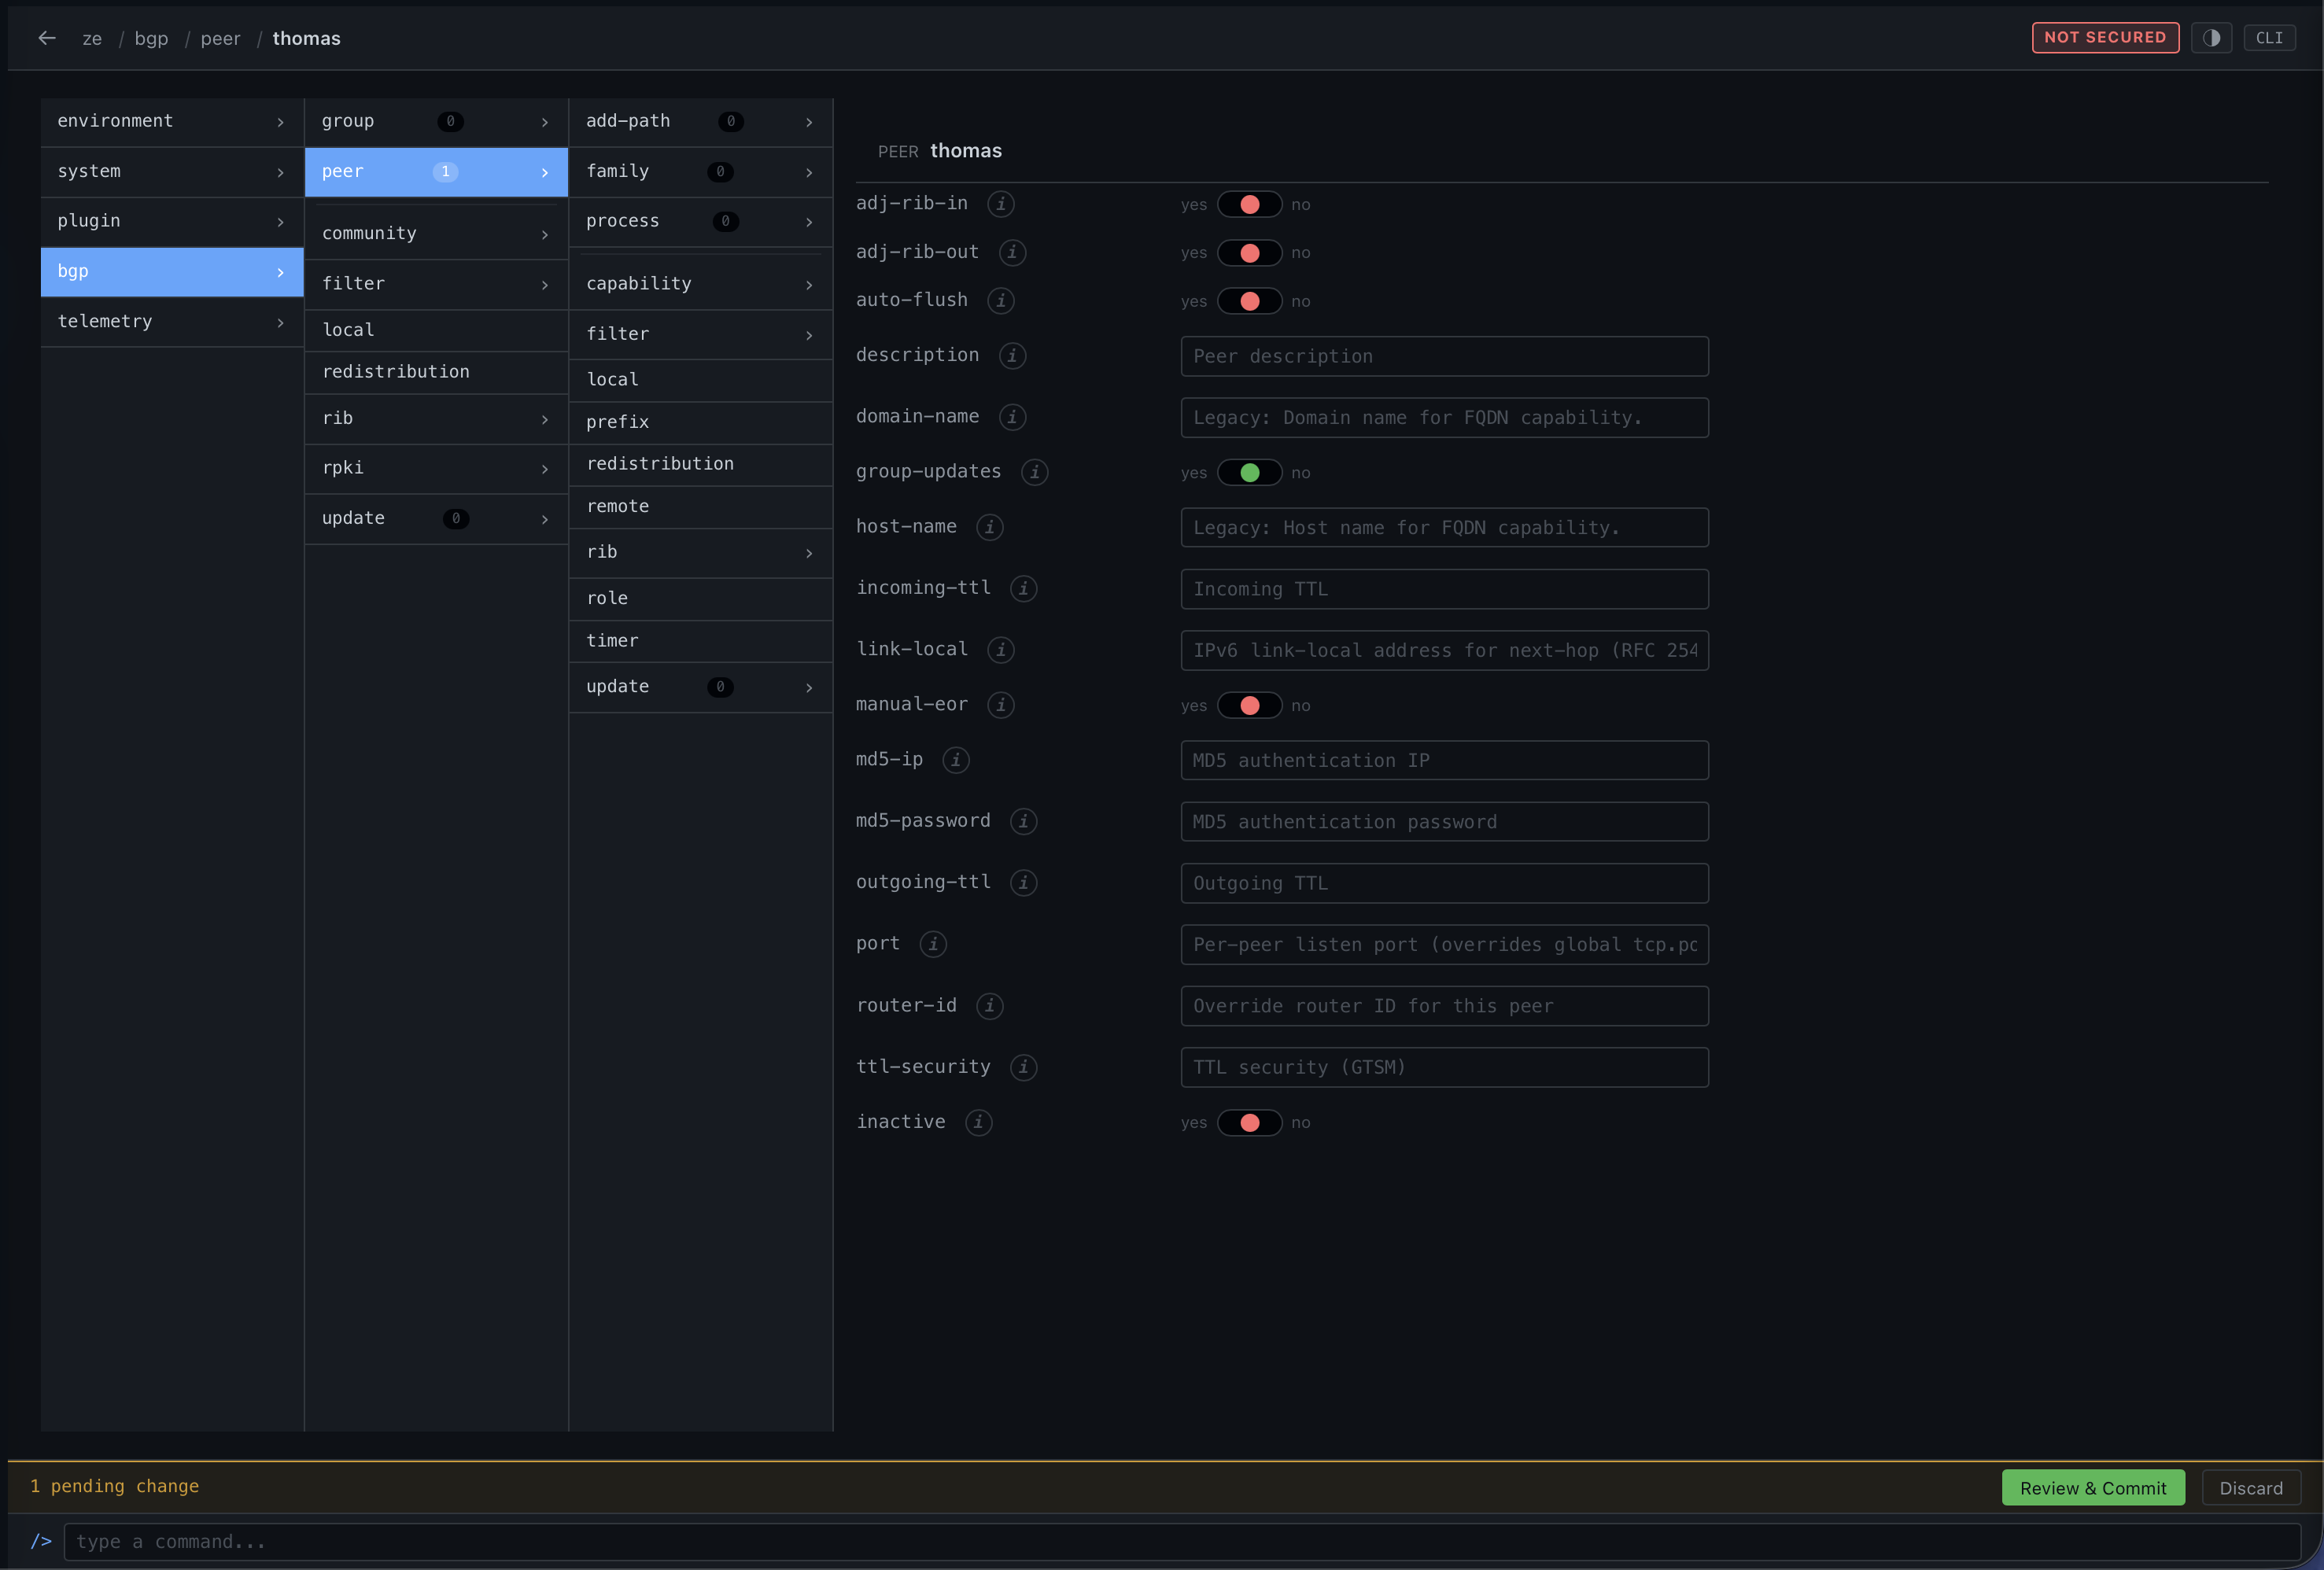Click the 1 pending change text
Image resolution: width=2324 pixels, height=1570 pixels.
[x=114, y=1486]
